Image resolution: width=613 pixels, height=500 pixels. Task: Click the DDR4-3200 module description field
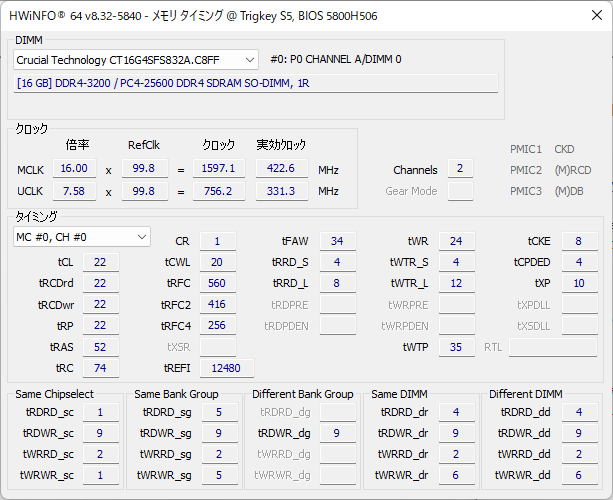tap(256, 83)
